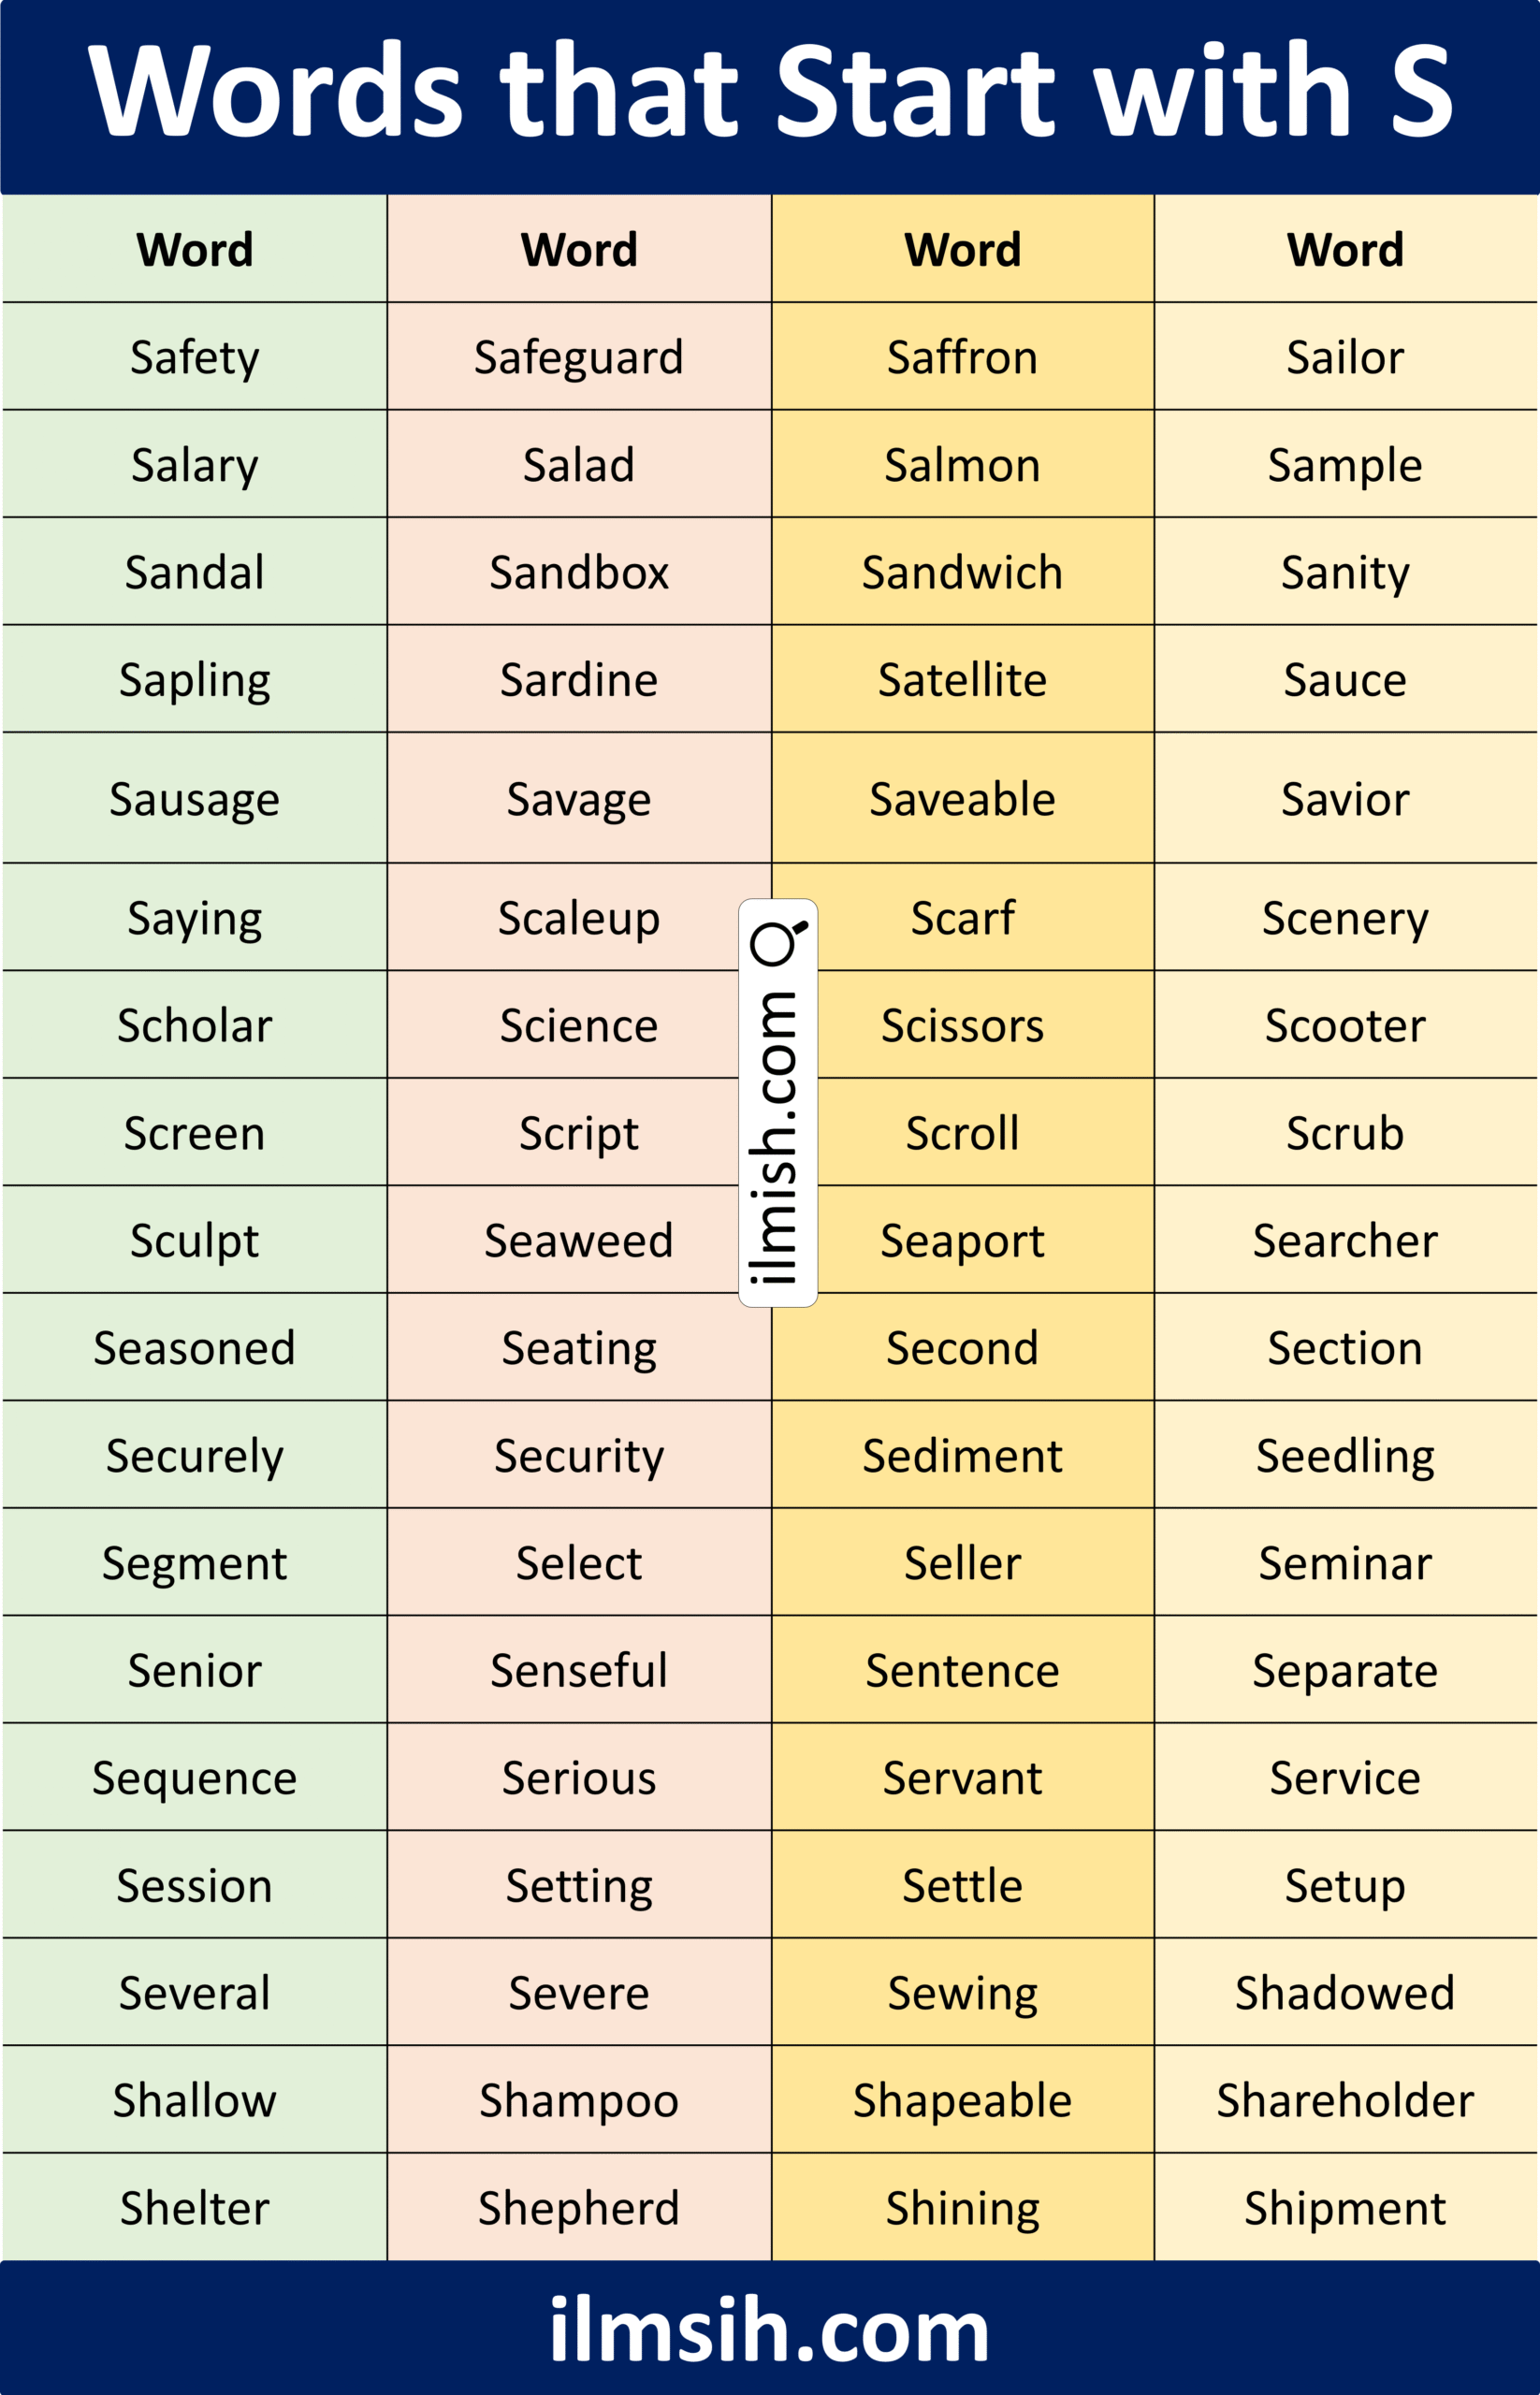This screenshot has width=1540, height=2395.
Task: Click the Satellite cell
Action: point(962,680)
